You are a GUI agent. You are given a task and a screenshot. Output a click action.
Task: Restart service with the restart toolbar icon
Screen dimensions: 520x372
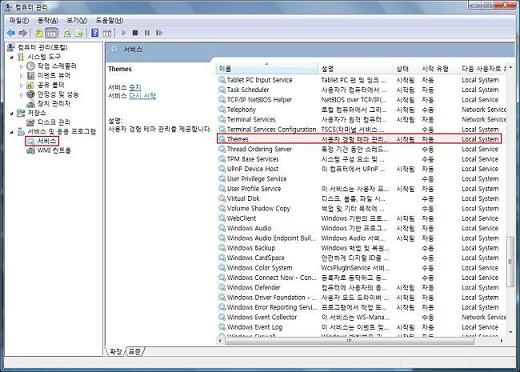tap(159, 33)
